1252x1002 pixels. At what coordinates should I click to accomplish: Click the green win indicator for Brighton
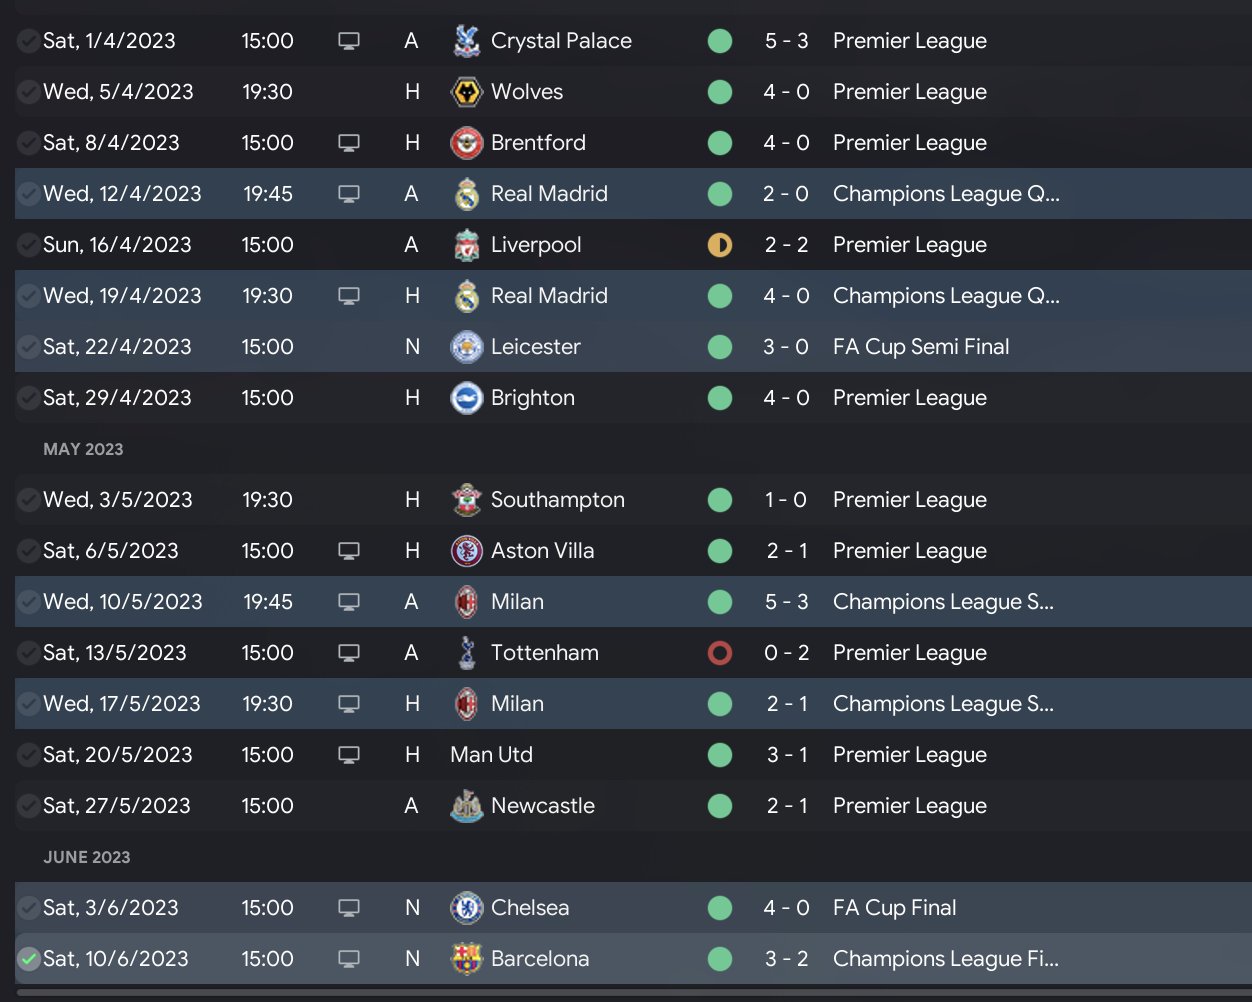[720, 398]
